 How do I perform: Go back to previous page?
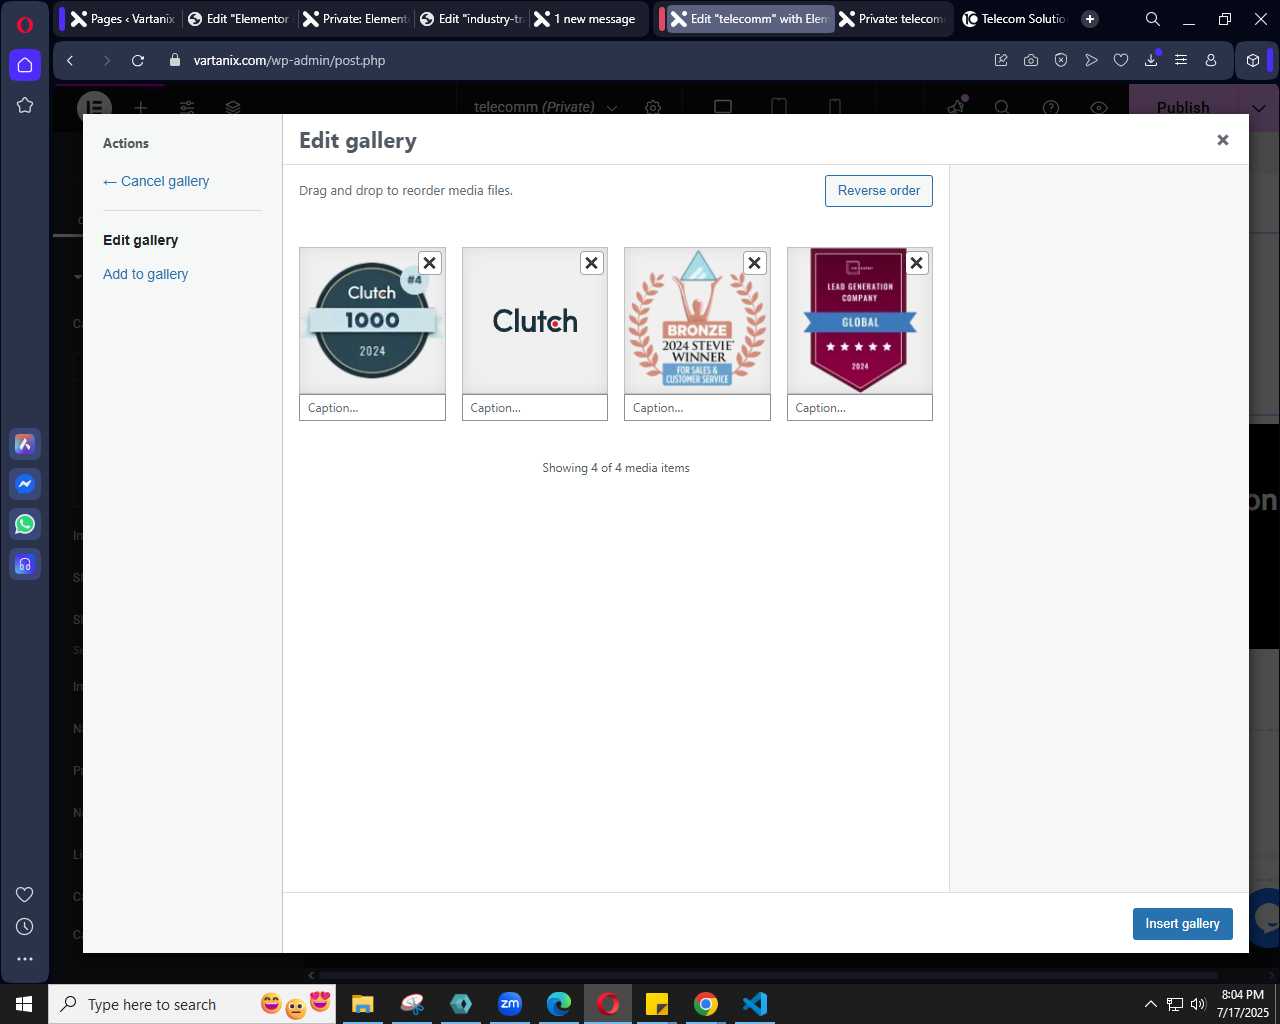pyautogui.click(x=70, y=60)
